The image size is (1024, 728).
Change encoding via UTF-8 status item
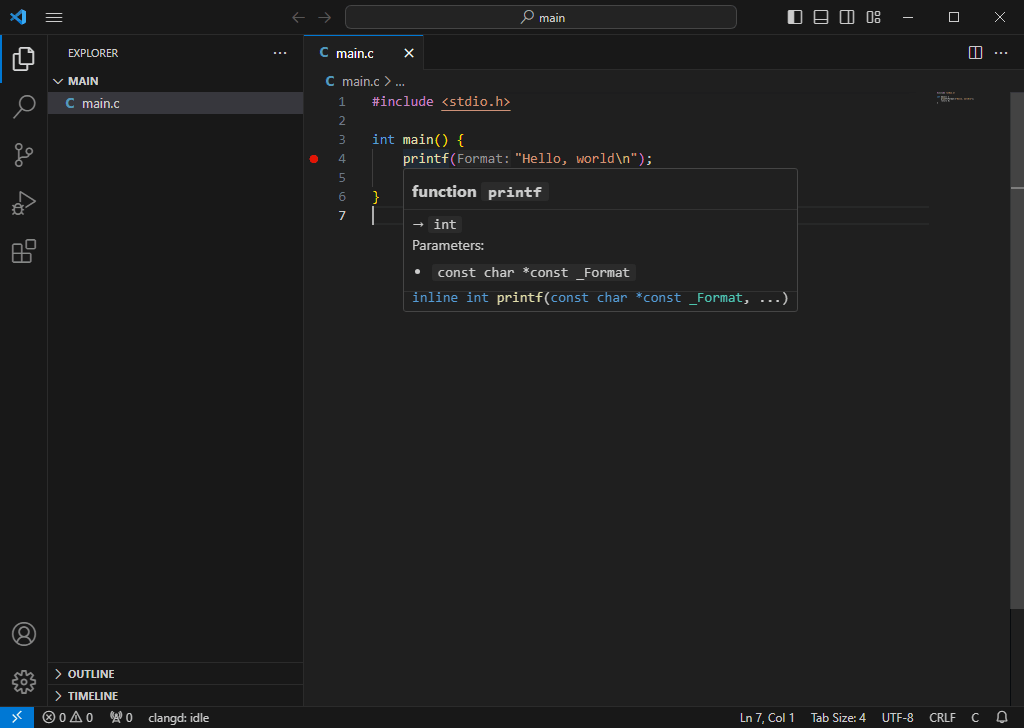pyautogui.click(x=897, y=718)
